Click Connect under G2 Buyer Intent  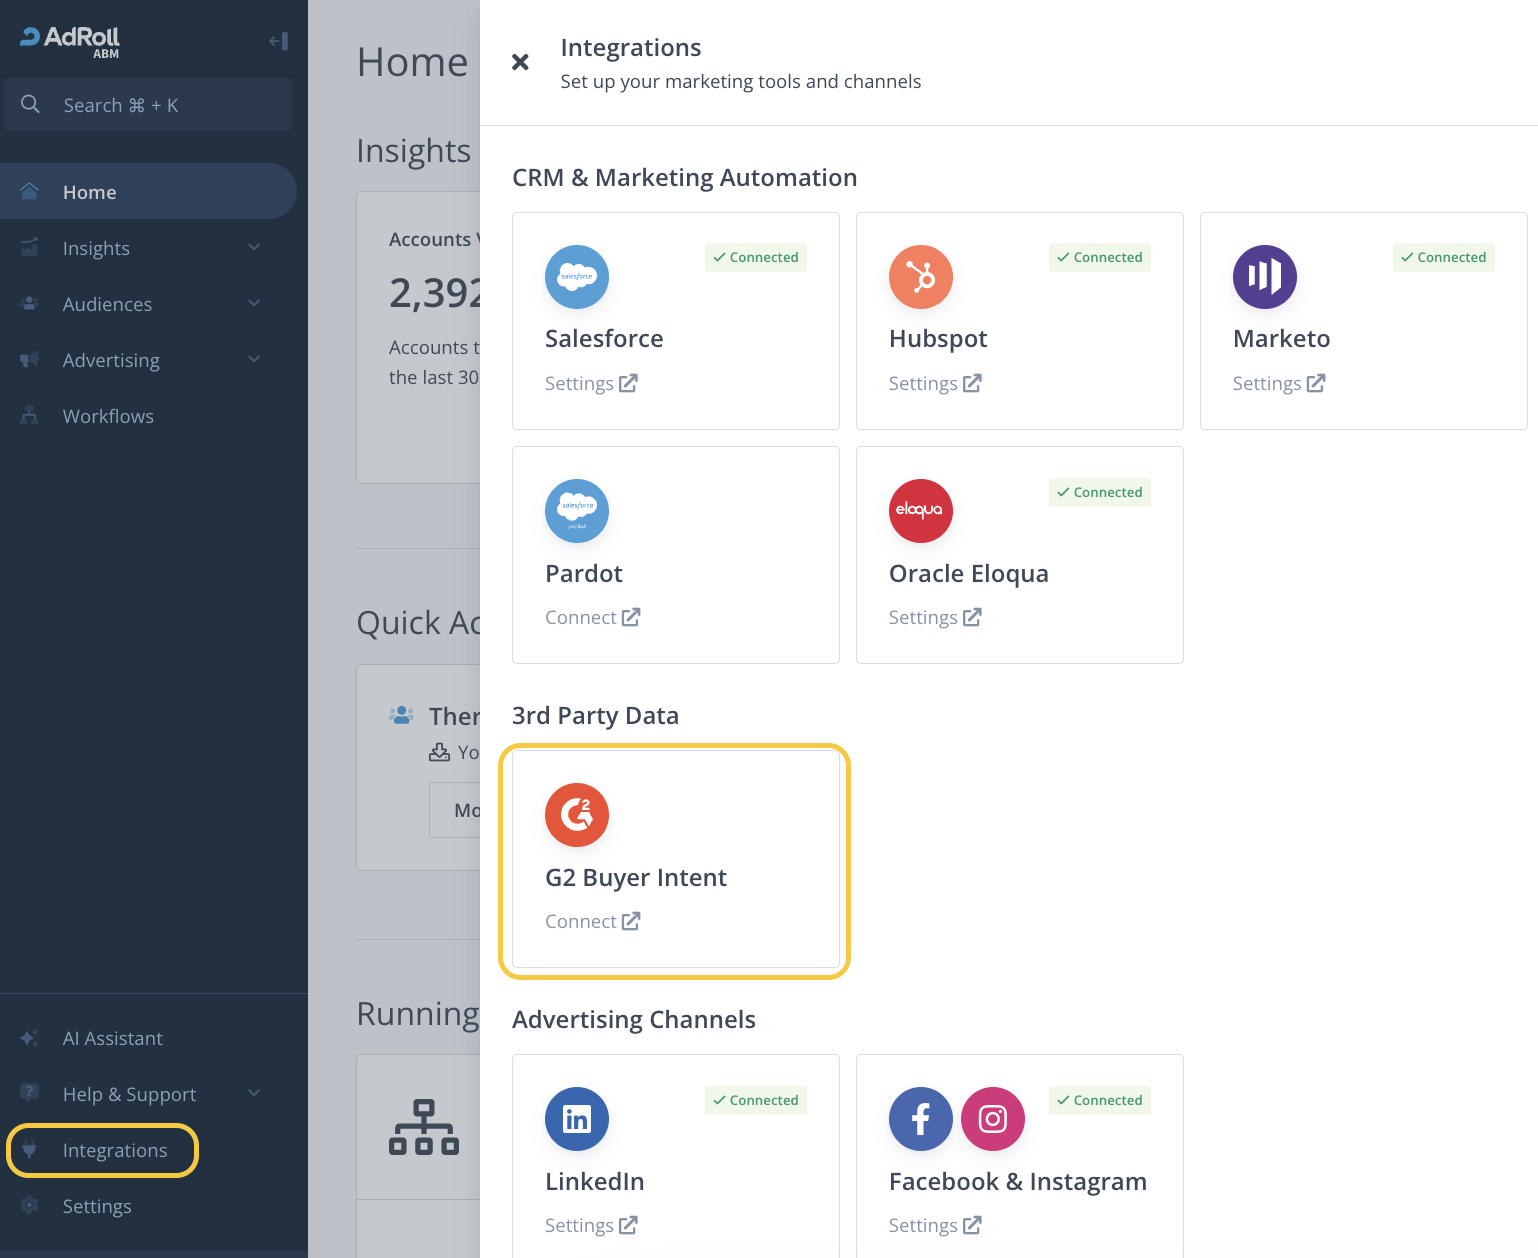pos(592,921)
